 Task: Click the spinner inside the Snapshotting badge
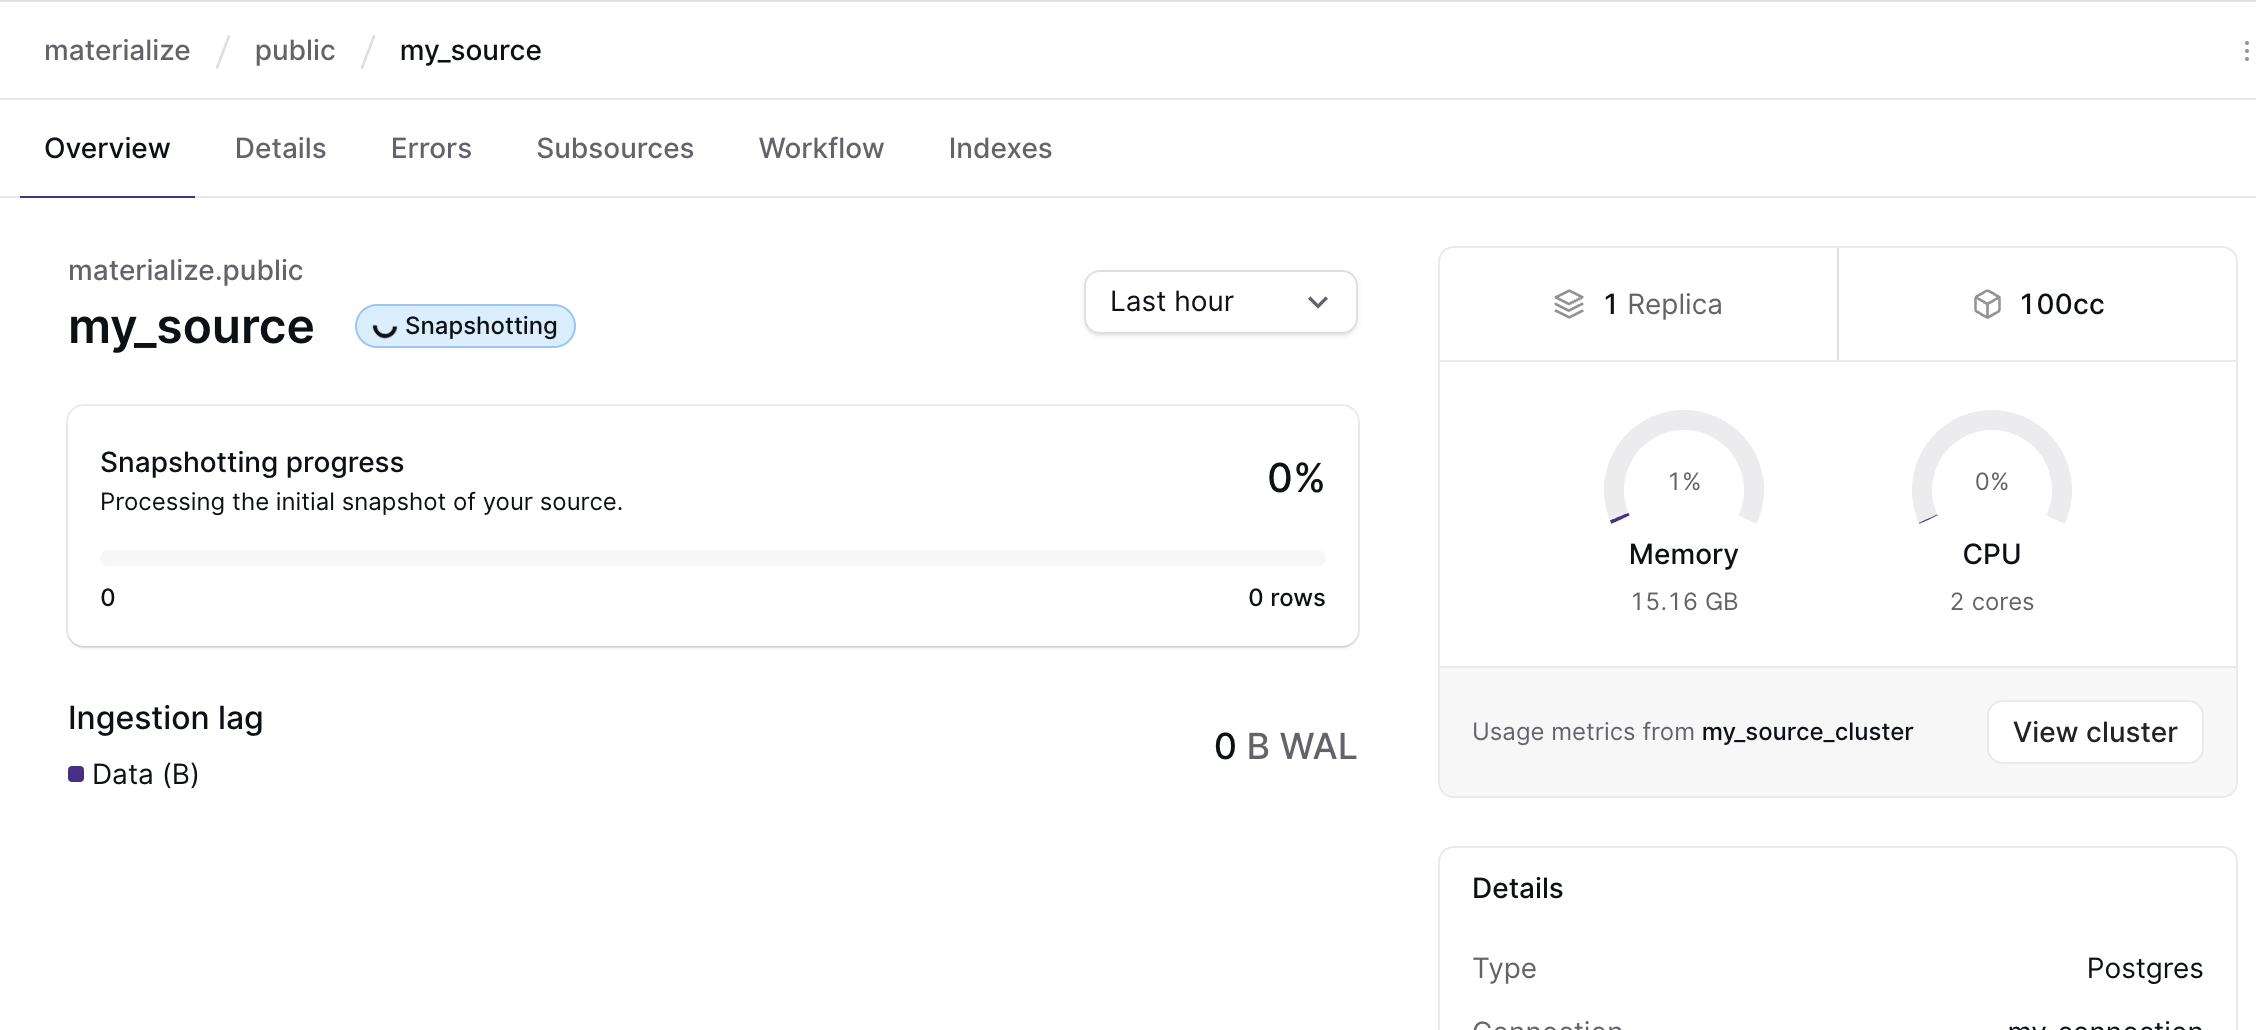(x=383, y=325)
